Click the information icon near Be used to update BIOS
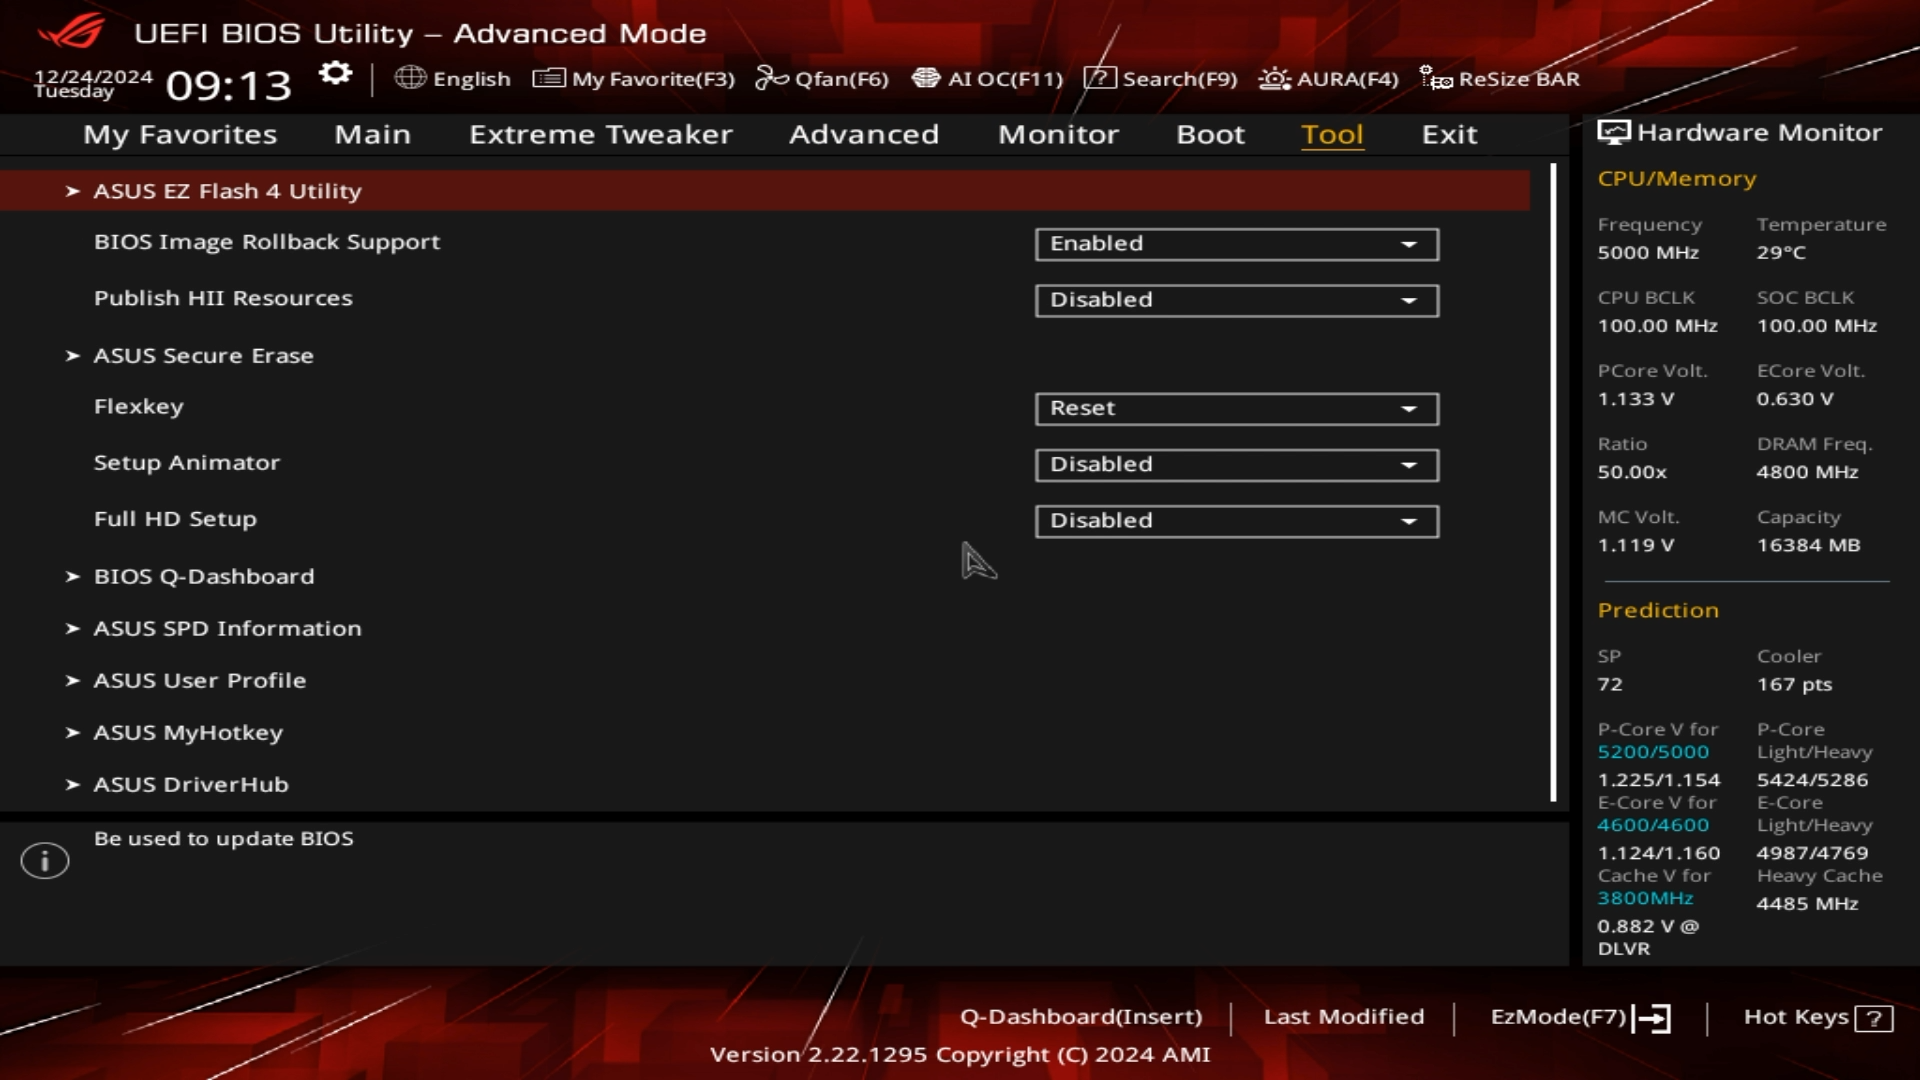 (x=44, y=860)
